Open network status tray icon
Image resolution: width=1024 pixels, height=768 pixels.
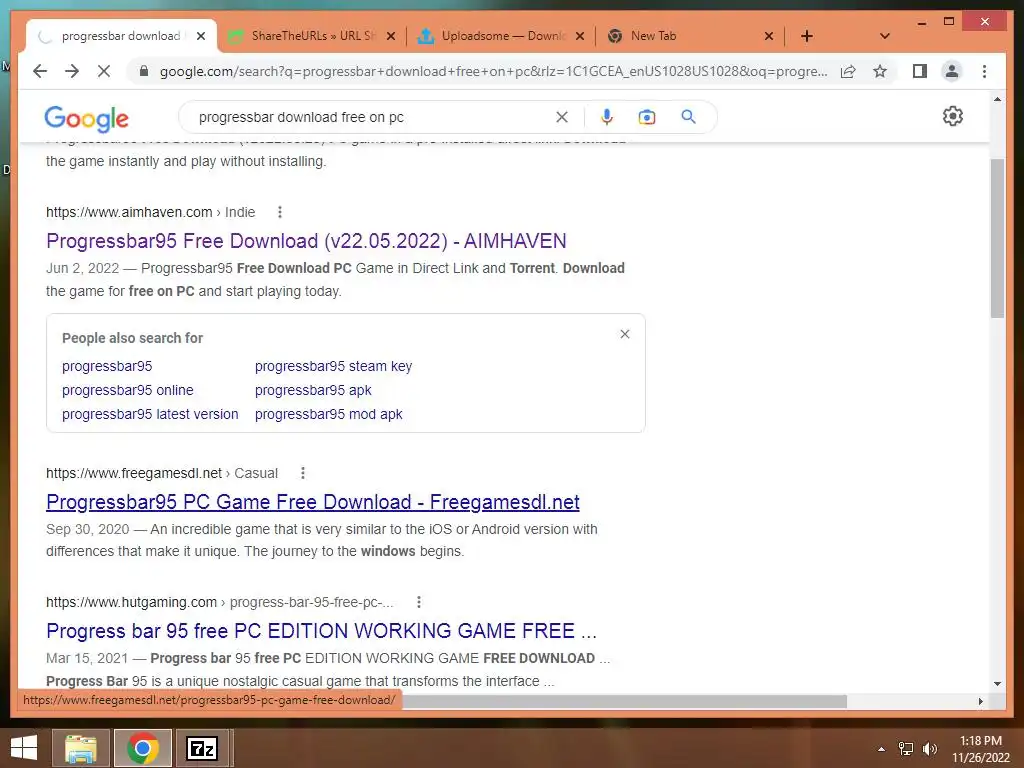tap(906, 749)
